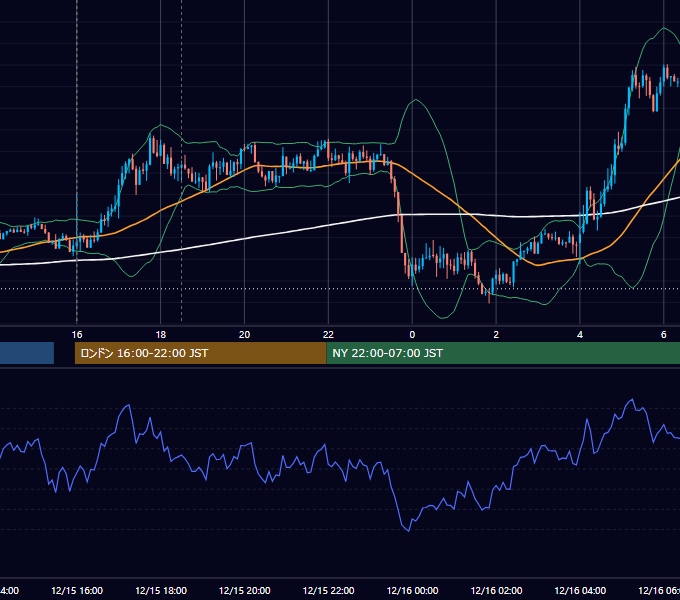
Task: Click the 6 hour label on chart axis
Action: click(664, 335)
